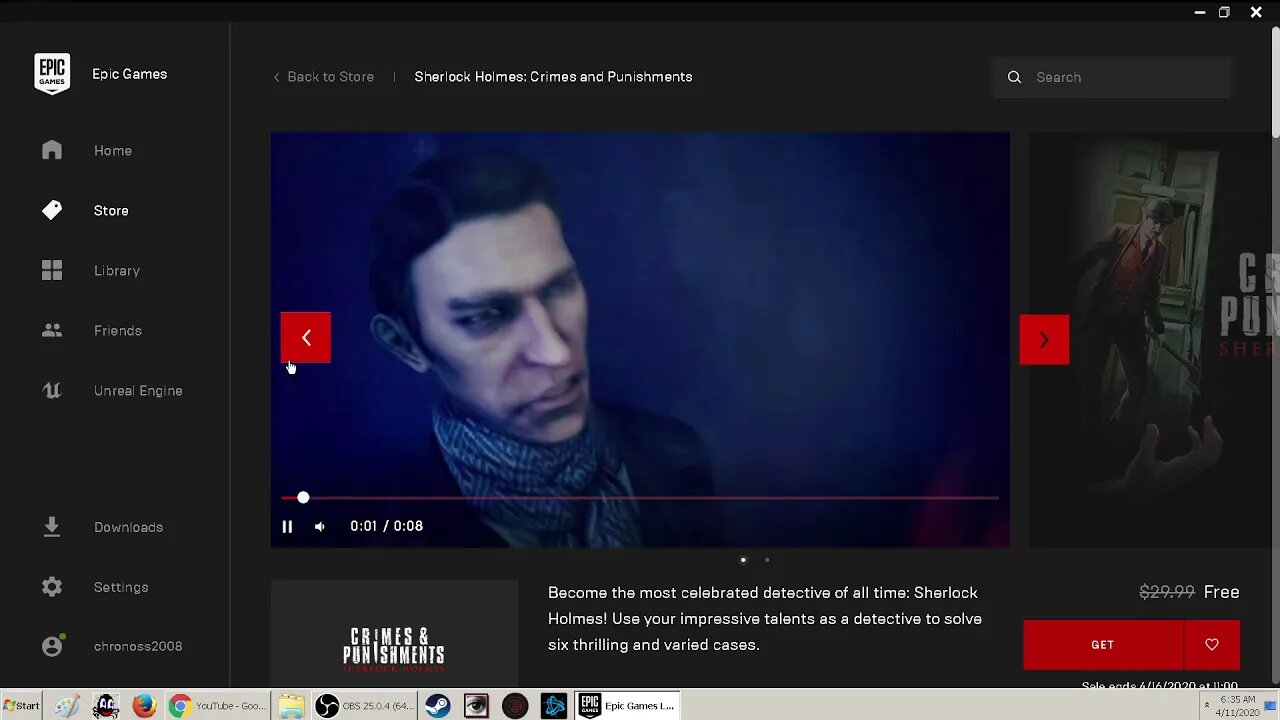Select the Store tag icon
The height and width of the screenshot is (720, 1280).
pos(52,210)
